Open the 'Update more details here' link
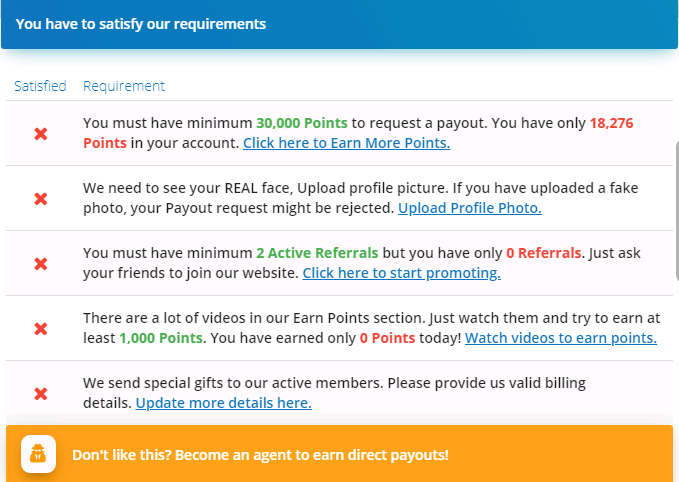The image size is (679, 482). (223, 403)
